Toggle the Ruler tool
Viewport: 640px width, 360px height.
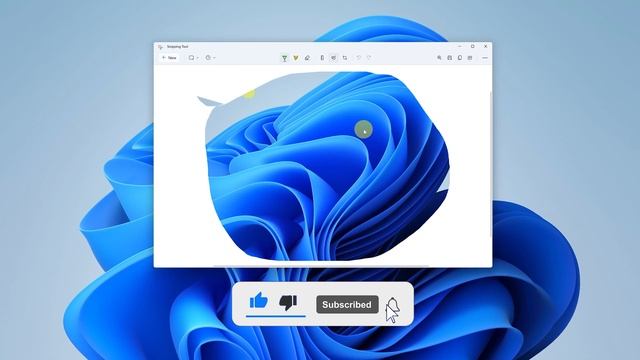pyautogui.click(x=322, y=58)
